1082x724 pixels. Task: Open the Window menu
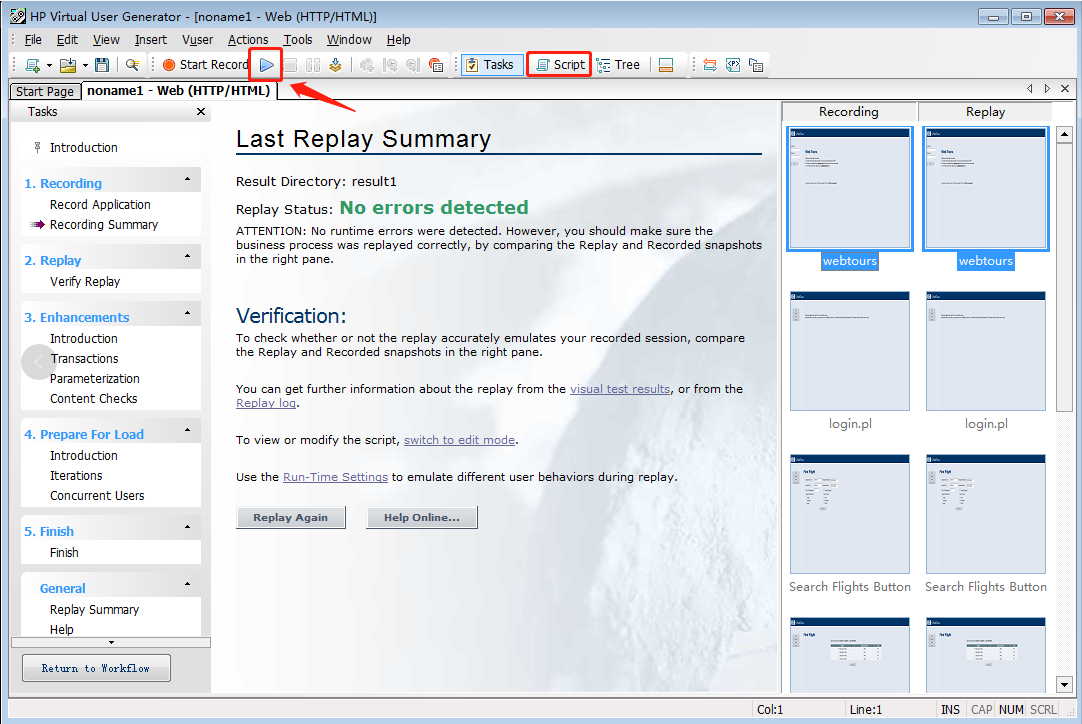[349, 39]
